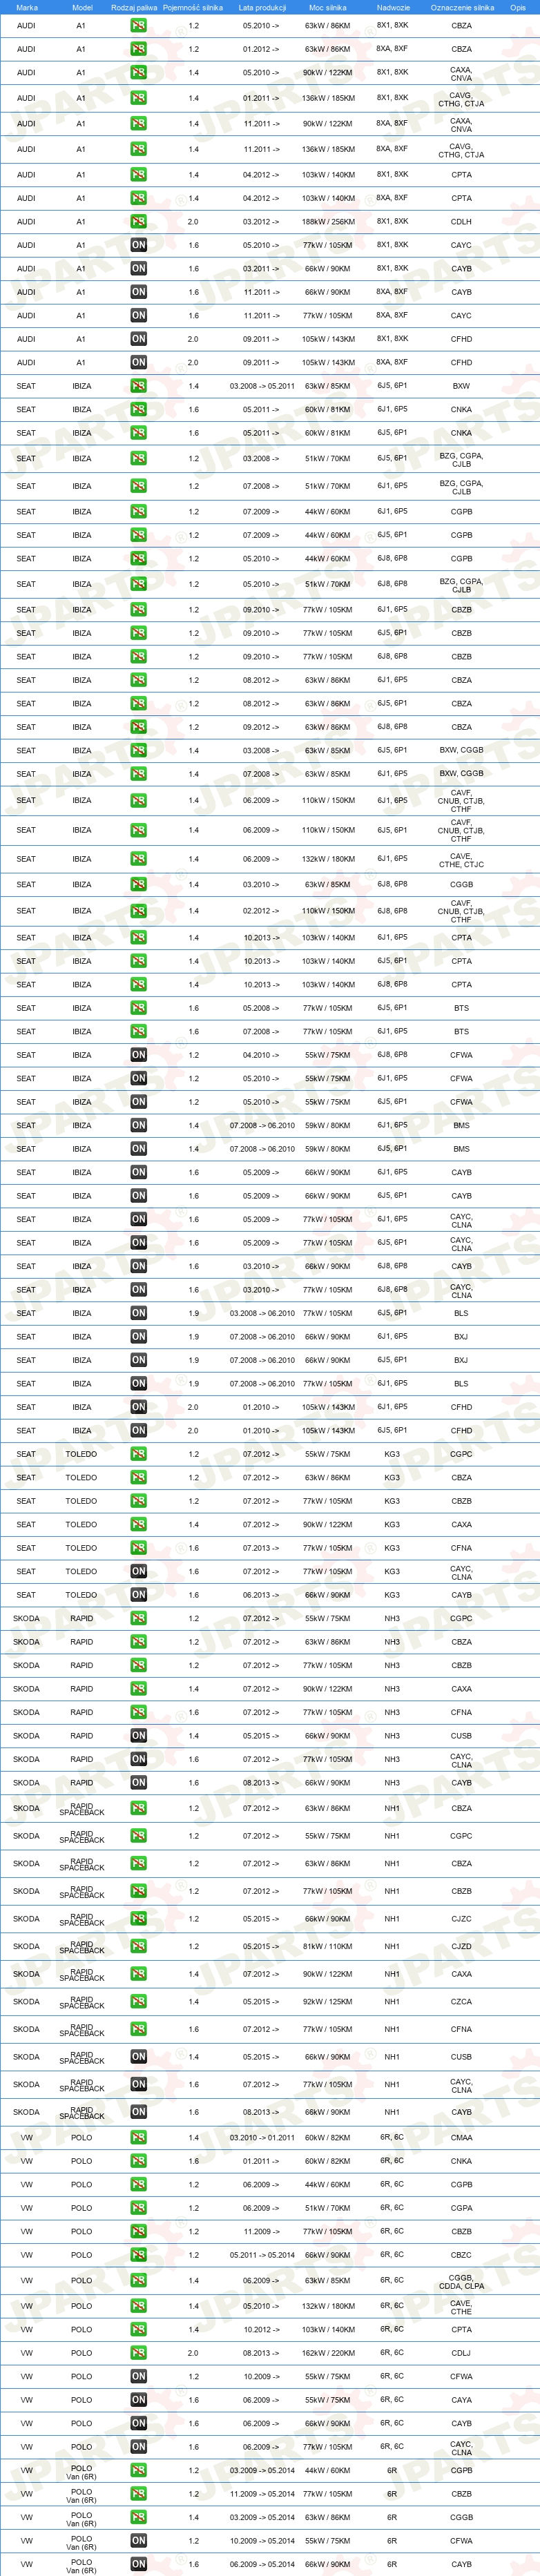Click the CDLH engine code cell
Viewport: 540px width, 2576px height.
461,222
